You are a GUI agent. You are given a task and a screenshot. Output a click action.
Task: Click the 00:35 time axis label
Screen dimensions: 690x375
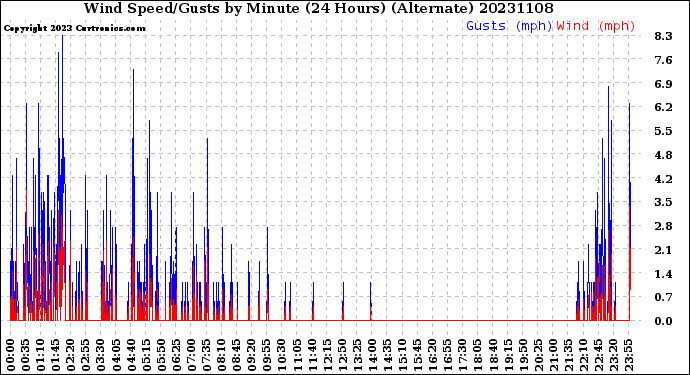(x=26, y=355)
